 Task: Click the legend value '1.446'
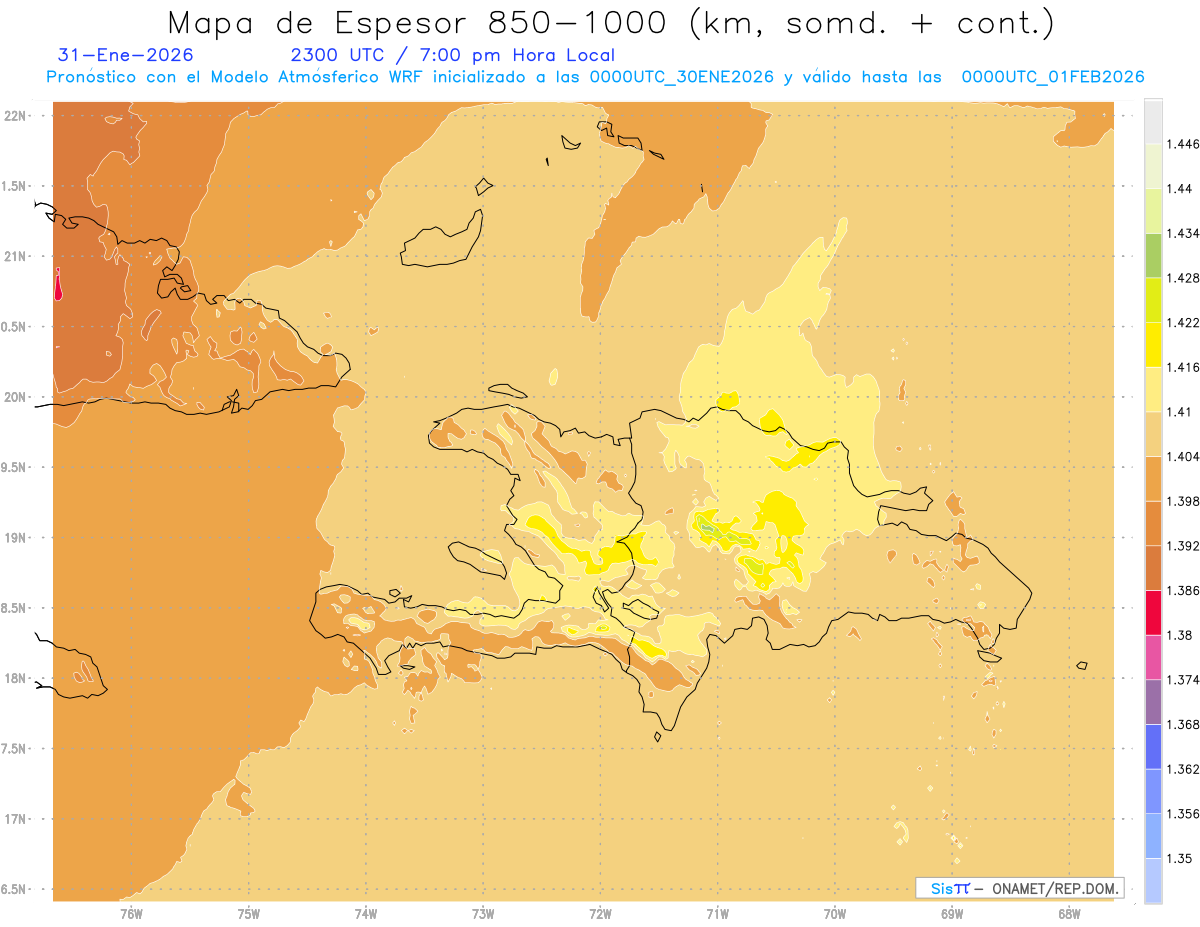point(1185,144)
